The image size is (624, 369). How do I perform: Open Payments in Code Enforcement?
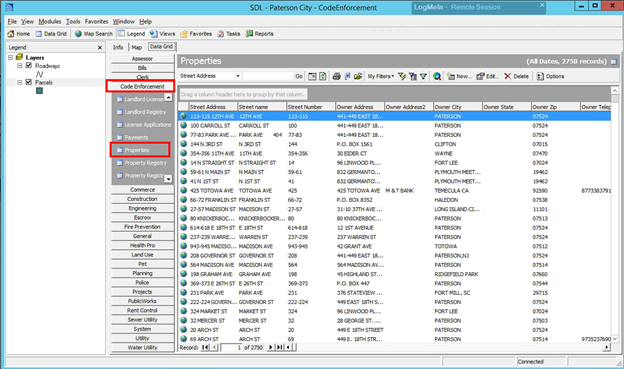132,137
